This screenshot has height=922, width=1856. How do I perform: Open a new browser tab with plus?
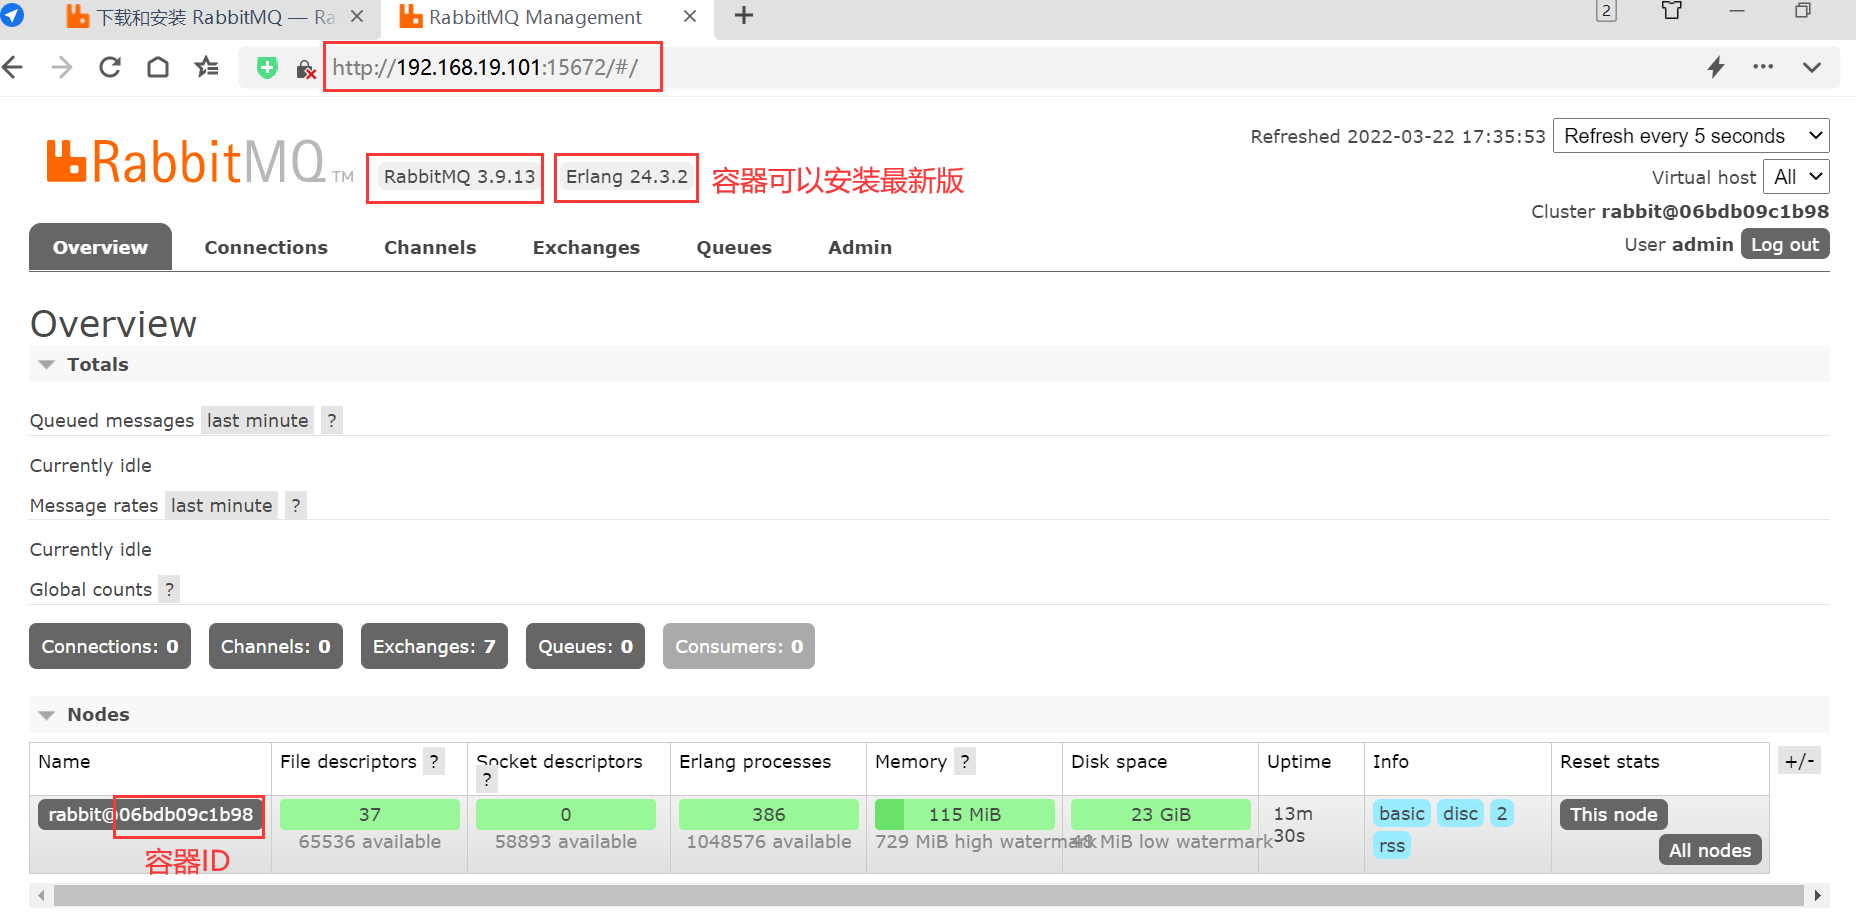click(744, 16)
